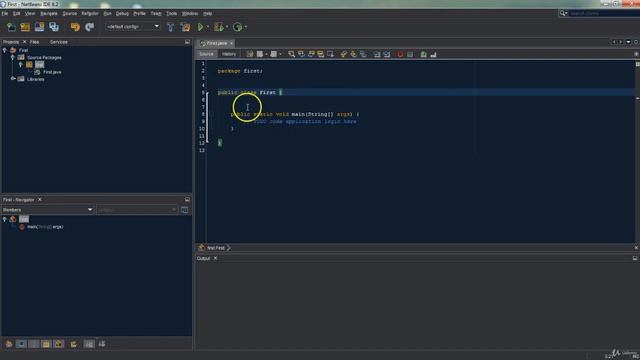Click the New File toolbar icon
Screen dimensions: 640x360
tap(11, 27)
